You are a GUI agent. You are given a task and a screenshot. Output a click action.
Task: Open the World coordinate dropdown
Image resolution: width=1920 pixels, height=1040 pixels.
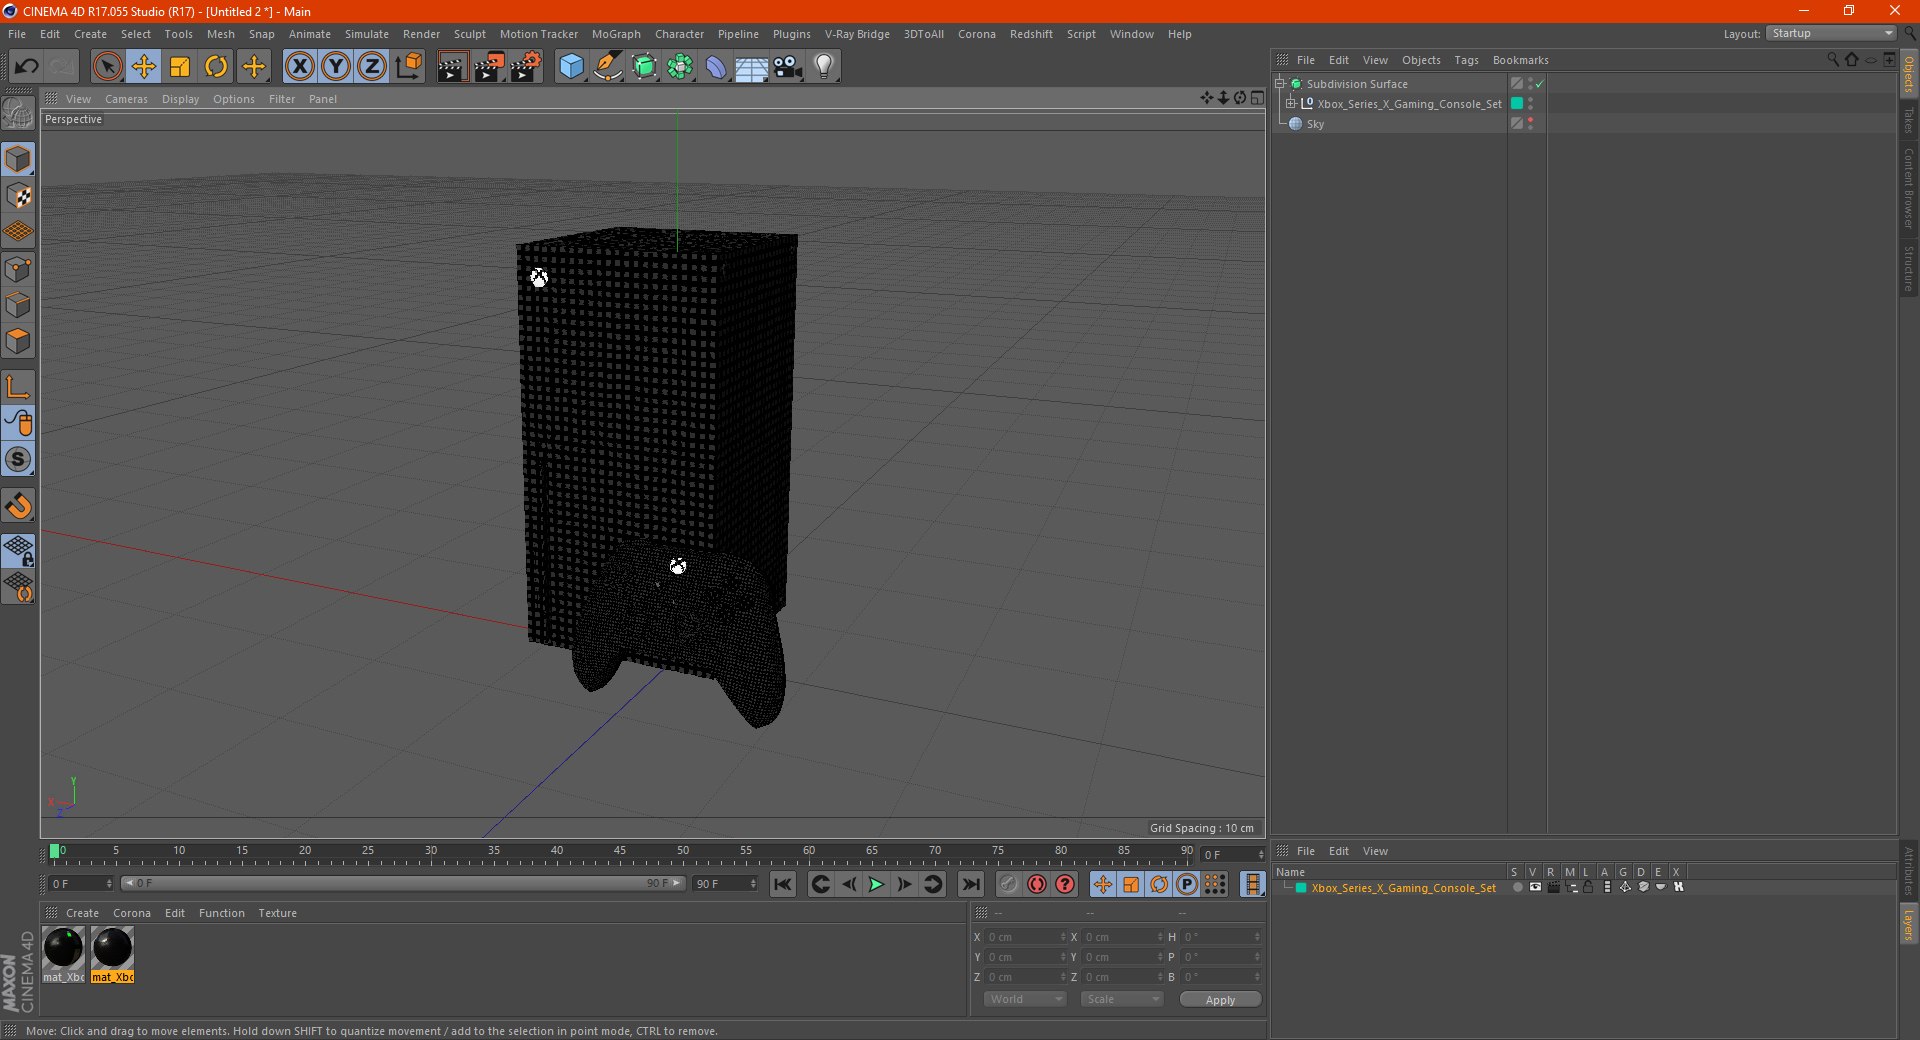1025,999
